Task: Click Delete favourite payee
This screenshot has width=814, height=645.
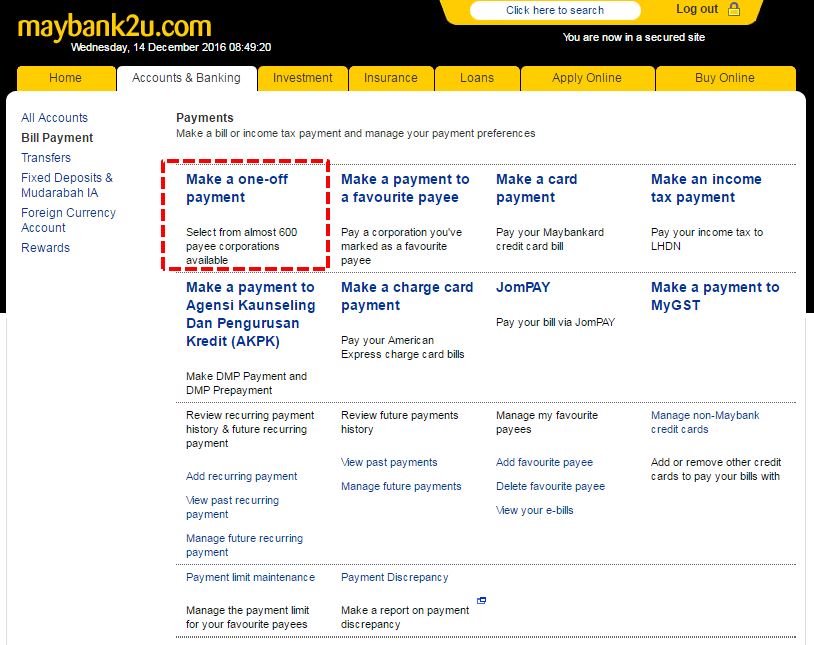Action: point(550,486)
